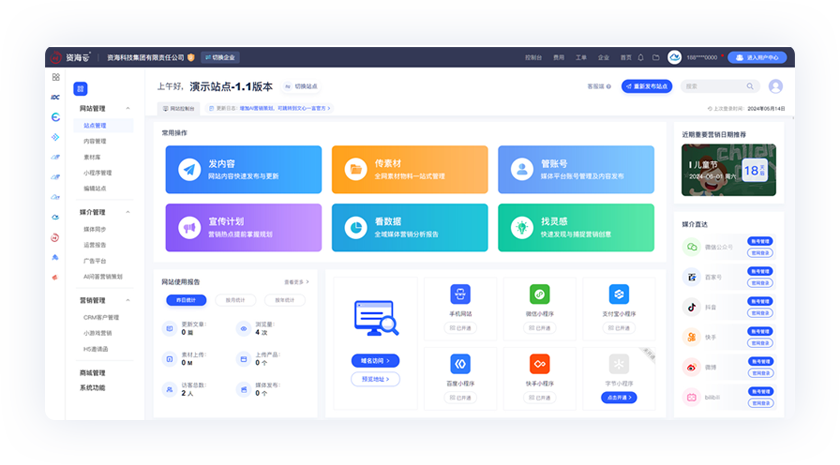The image size is (840, 465).
Task: Click the 重新发布站点 button
Action: [x=646, y=86]
